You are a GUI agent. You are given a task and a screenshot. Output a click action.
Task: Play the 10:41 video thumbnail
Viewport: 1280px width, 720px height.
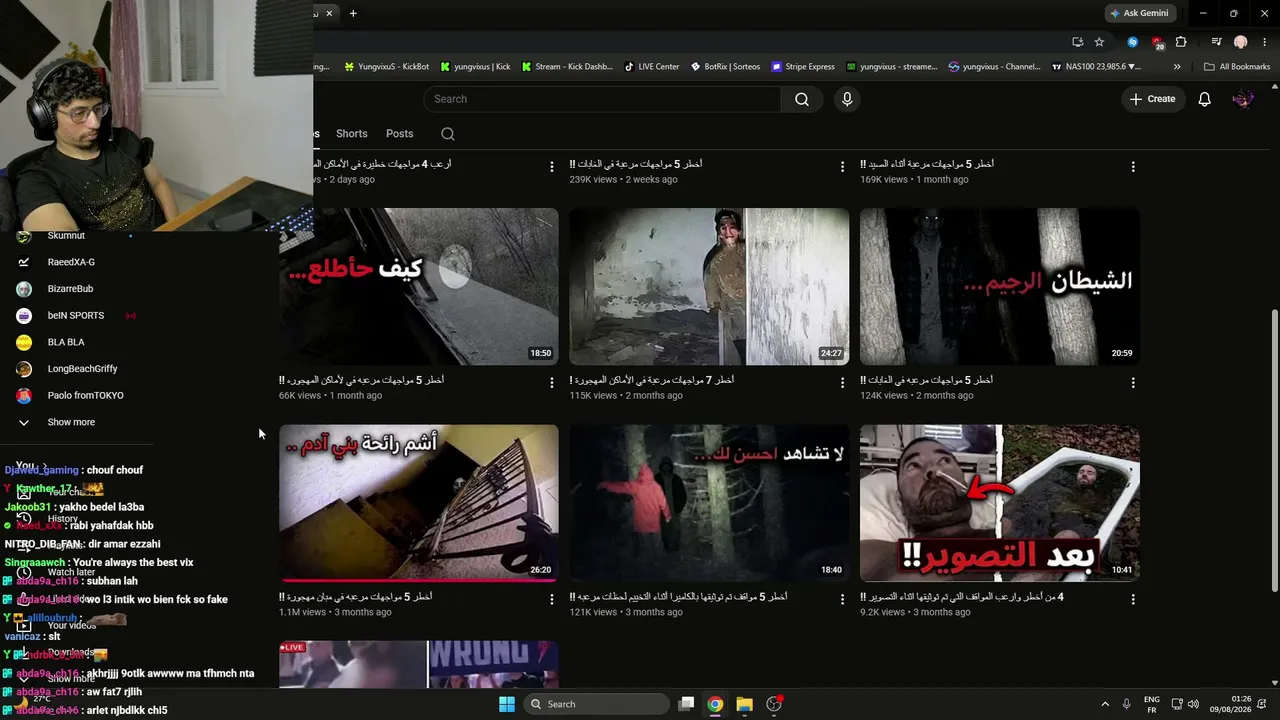1000,503
